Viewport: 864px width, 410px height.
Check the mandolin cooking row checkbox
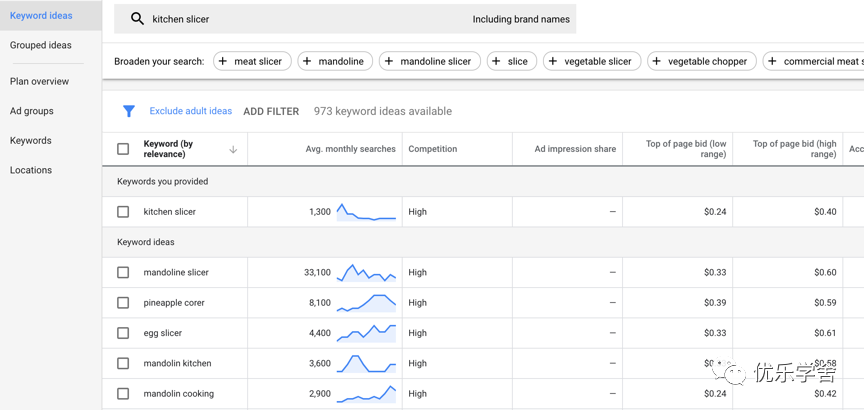point(123,393)
